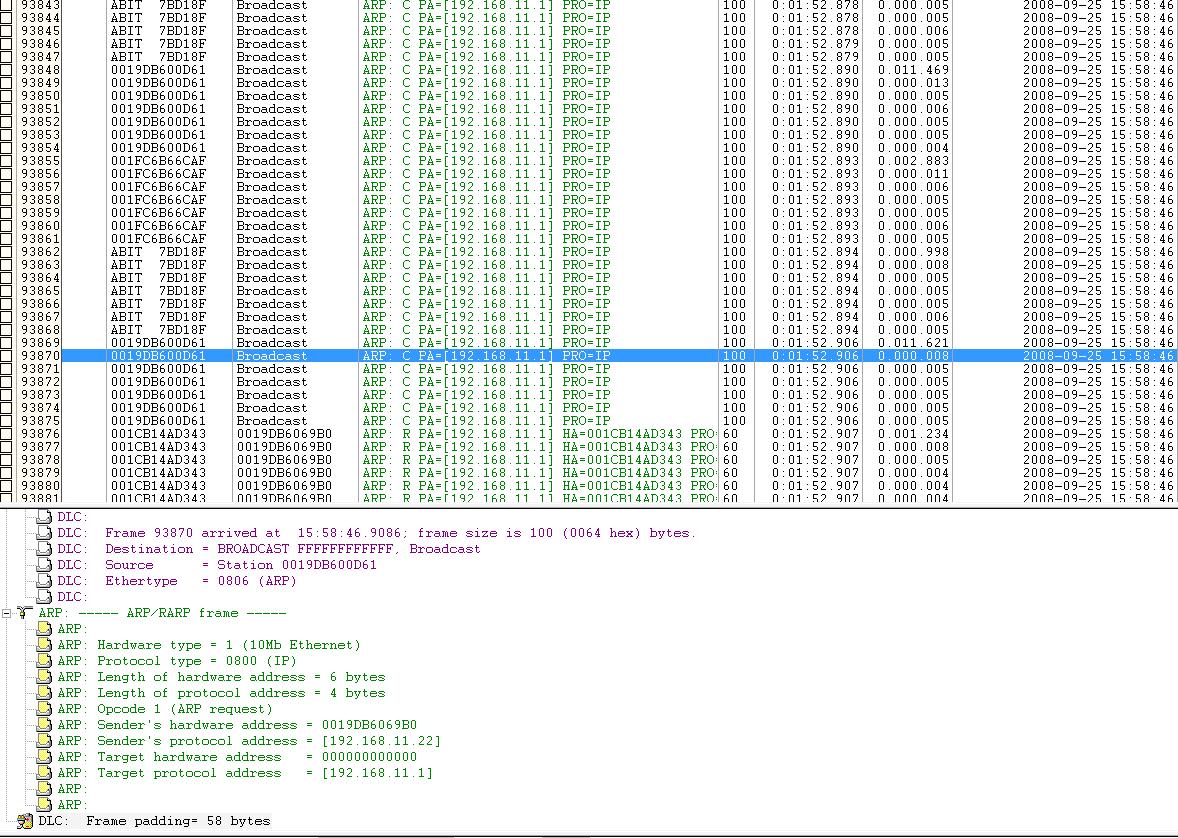
Task: Click the page icon beside Hardware type line
Action: tap(43, 645)
